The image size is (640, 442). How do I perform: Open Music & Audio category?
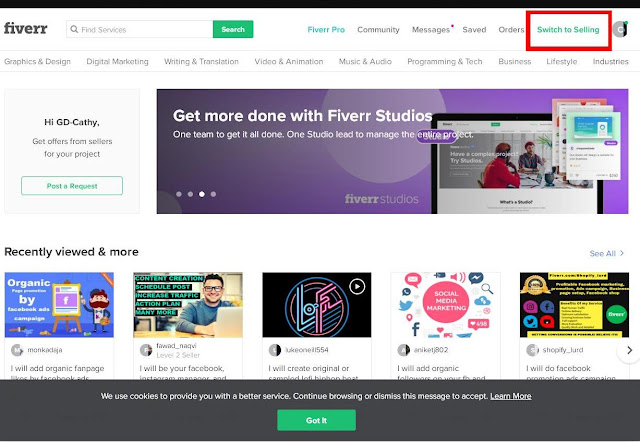coord(365,62)
